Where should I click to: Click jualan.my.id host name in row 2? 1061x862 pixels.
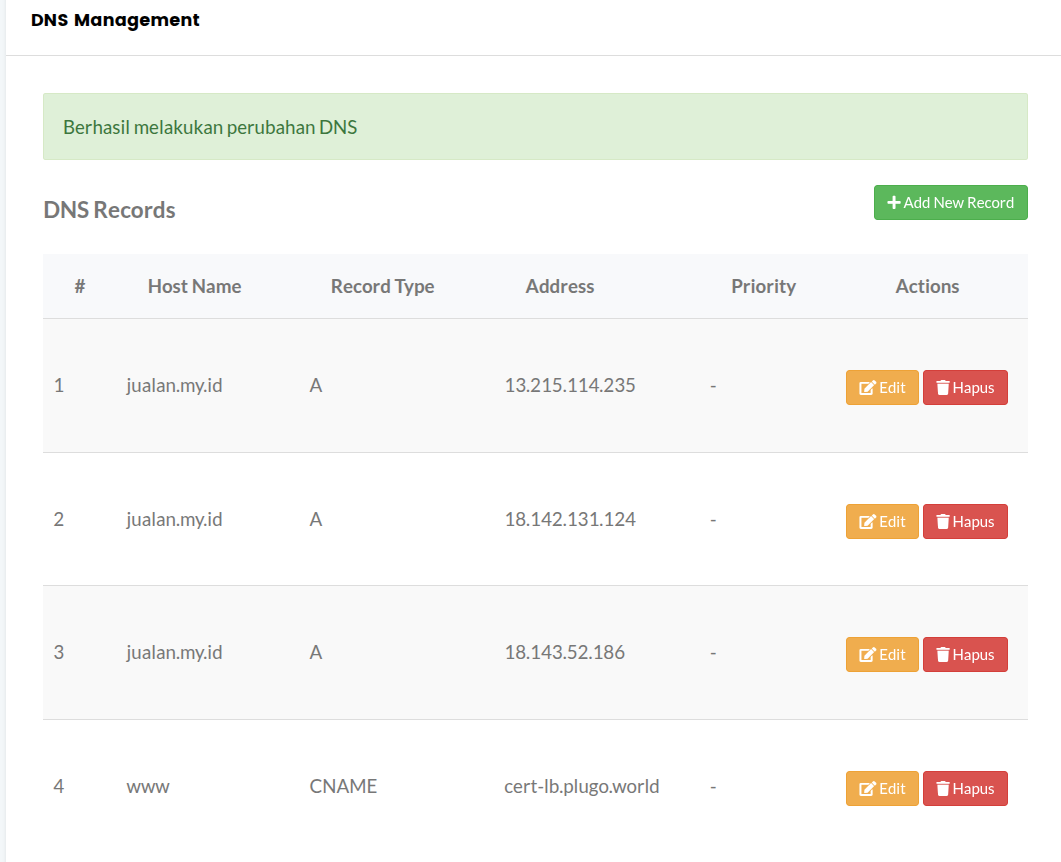(x=174, y=520)
